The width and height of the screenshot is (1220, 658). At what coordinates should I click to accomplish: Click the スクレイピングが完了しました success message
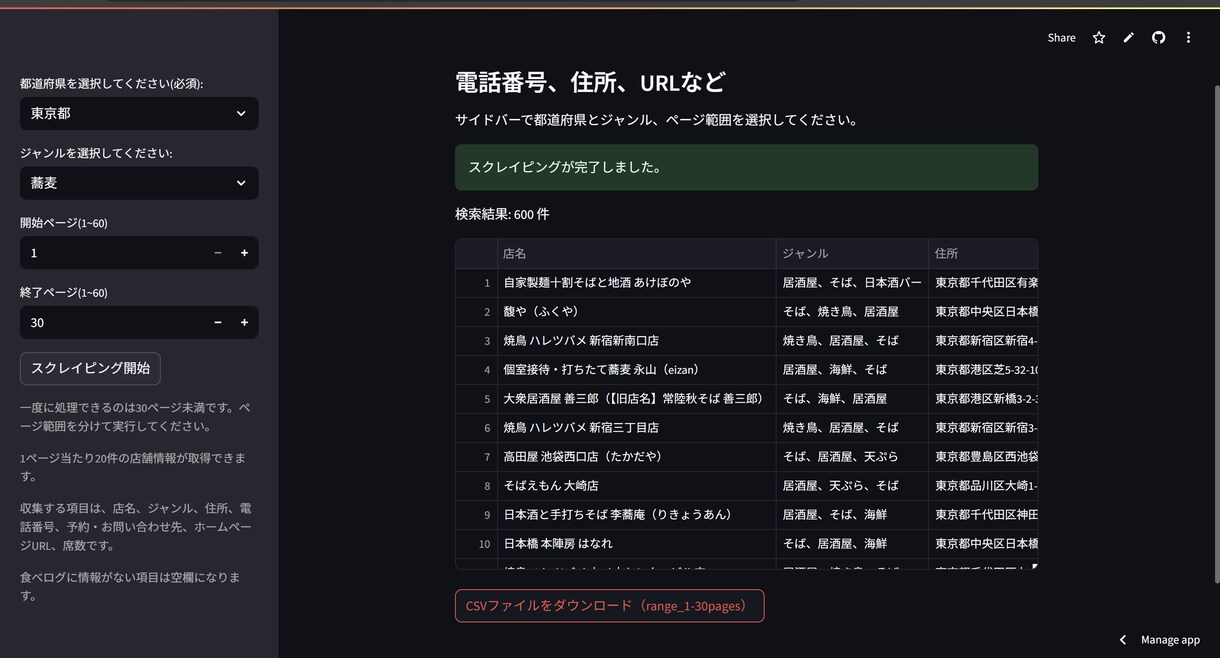[x=746, y=167]
